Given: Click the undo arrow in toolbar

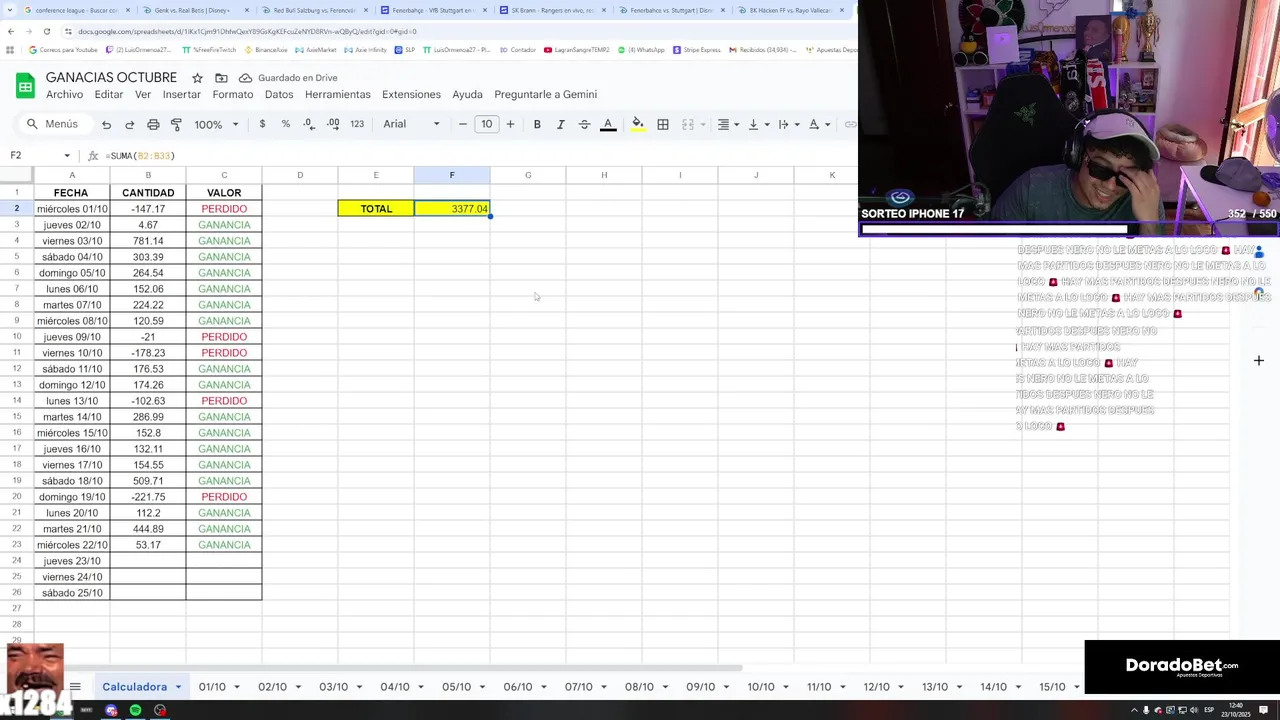Looking at the screenshot, I should coord(106,124).
